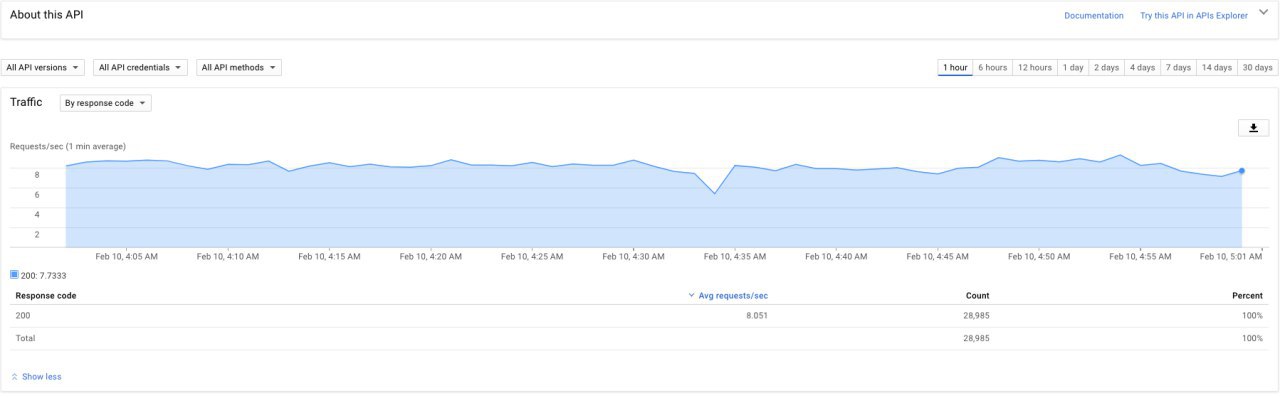Image resolution: width=1280 pixels, height=398 pixels.
Task: Select the 1 hour time range
Action: point(956,68)
